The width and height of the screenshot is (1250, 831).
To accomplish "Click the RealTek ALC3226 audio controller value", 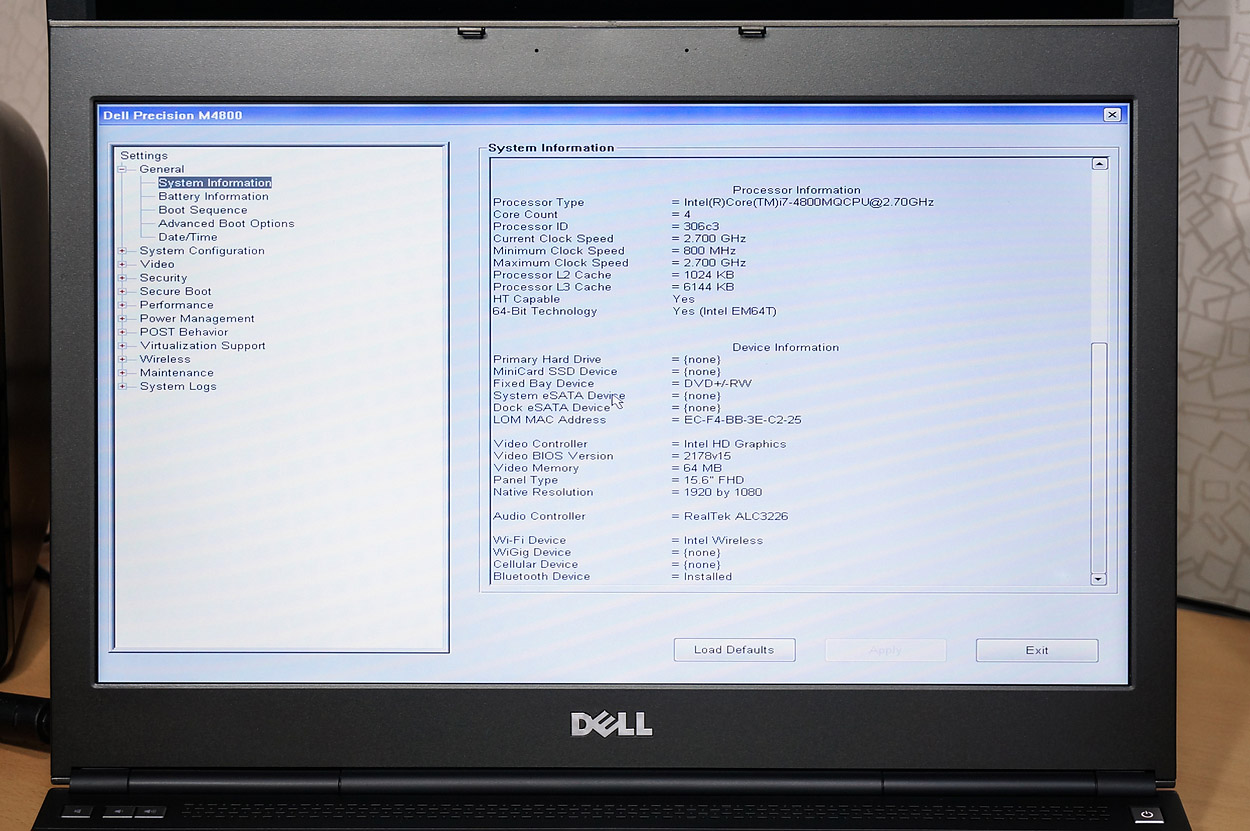I will [x=736, y=516].
